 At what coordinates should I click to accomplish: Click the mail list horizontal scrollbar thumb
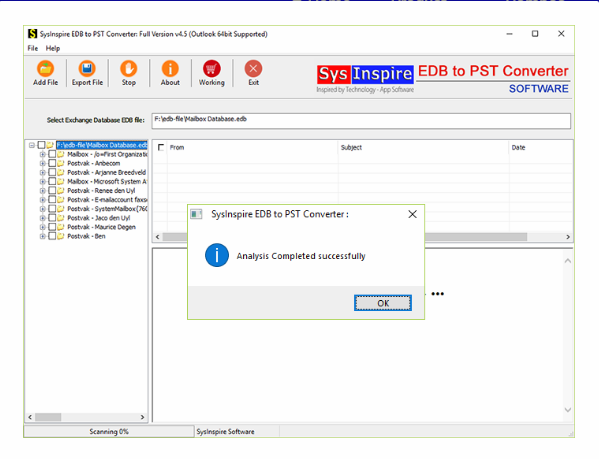click(345, 237)
